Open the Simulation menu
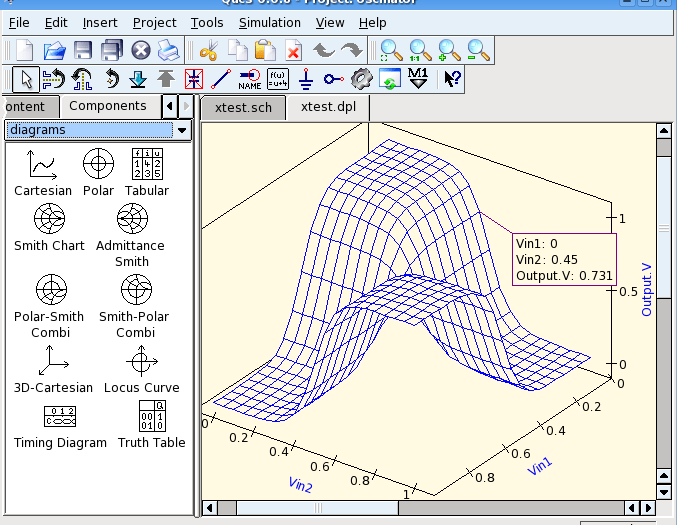 269,22
